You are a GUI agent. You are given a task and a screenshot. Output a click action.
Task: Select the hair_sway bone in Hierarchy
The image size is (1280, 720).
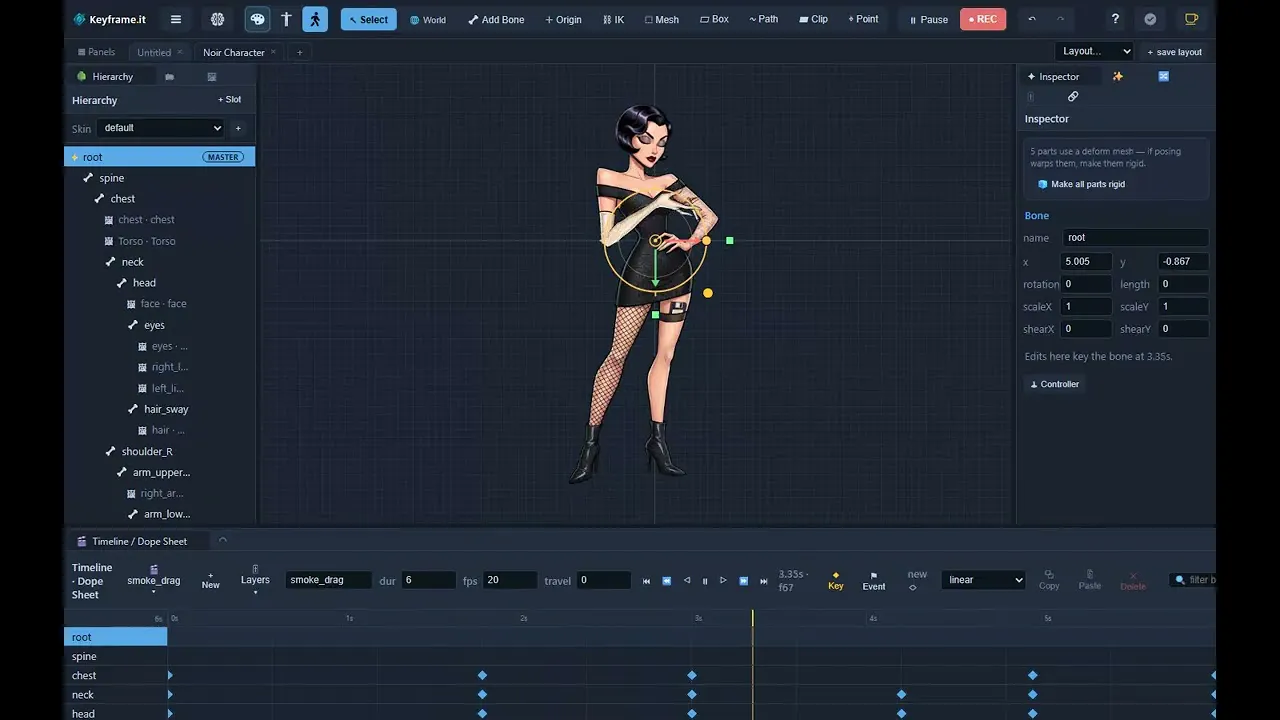[x=166, y=409]
